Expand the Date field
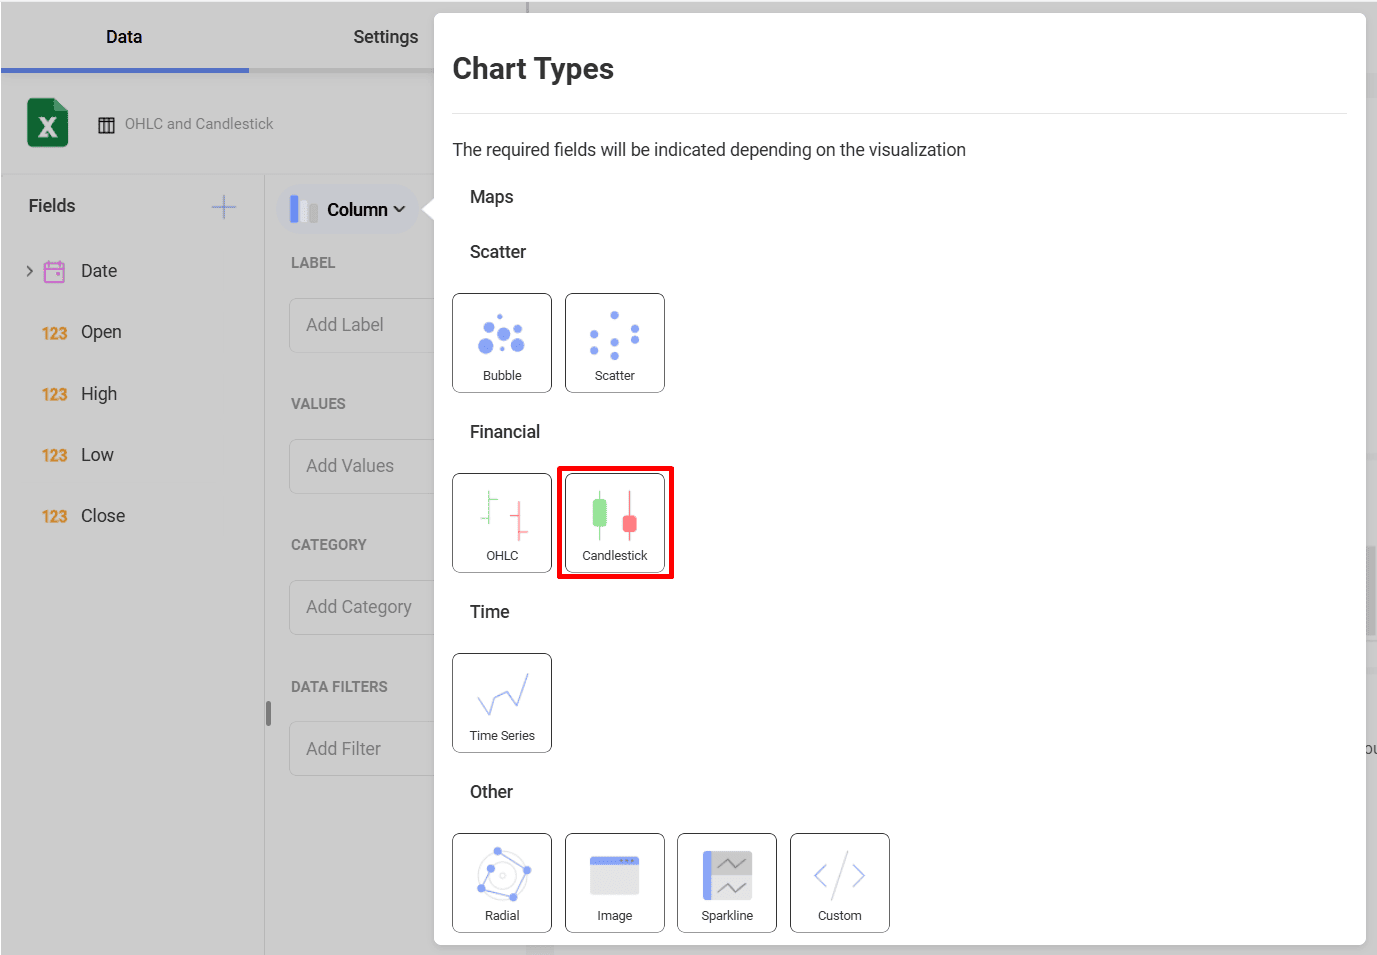Viewport: 1377px width, 955px height. point(29,271)
